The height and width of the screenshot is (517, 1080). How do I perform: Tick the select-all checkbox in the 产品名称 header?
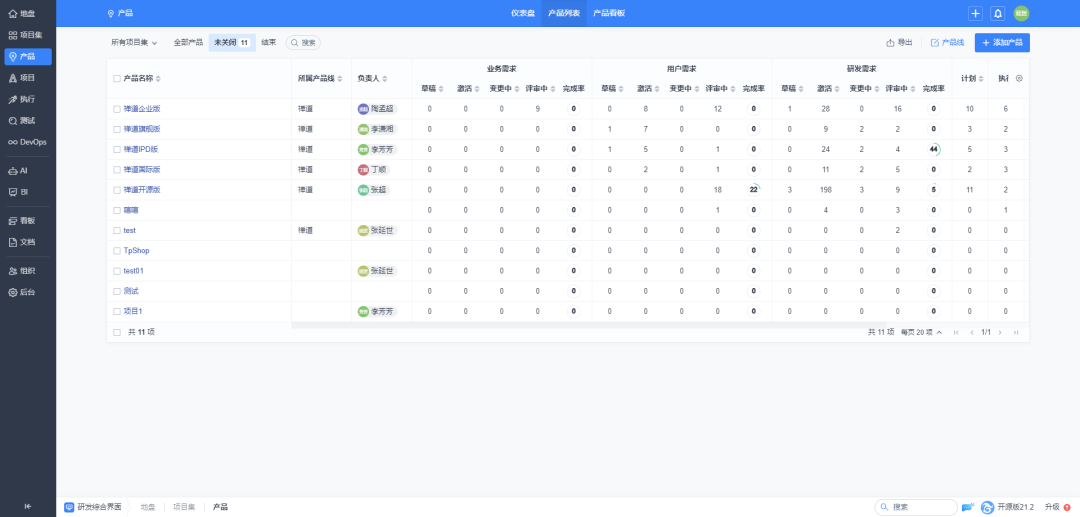click(x=117, y=78)
